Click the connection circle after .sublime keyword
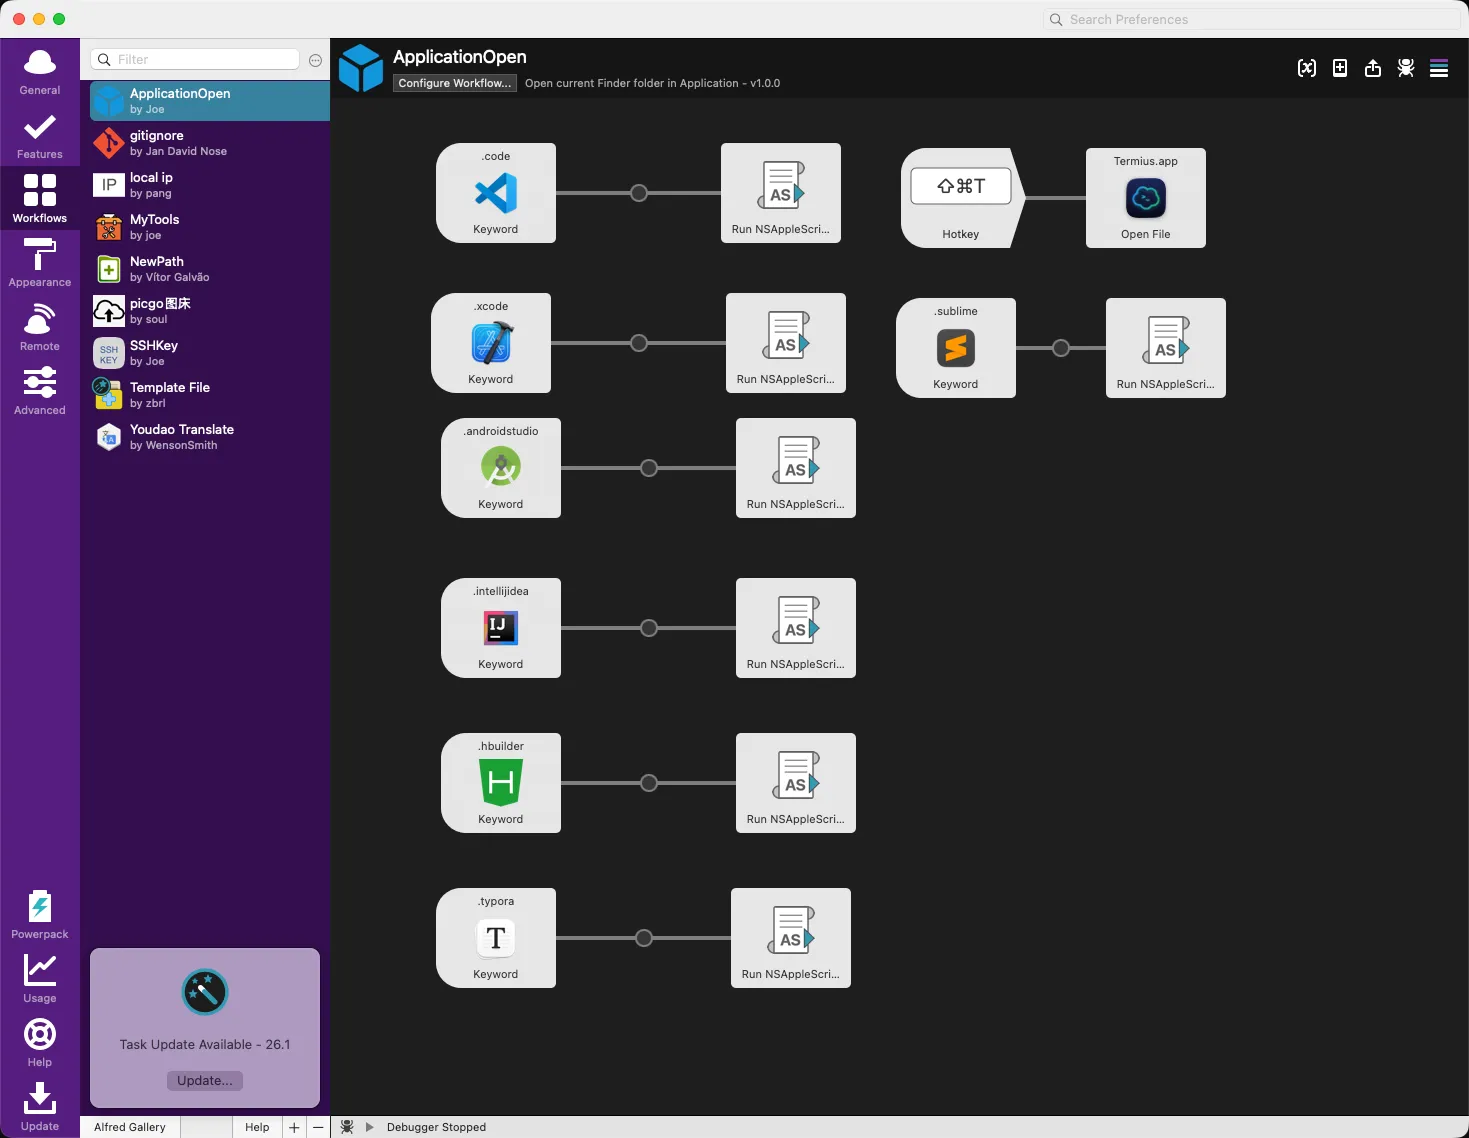The image size is (1469, 1138). (1061, 348)
